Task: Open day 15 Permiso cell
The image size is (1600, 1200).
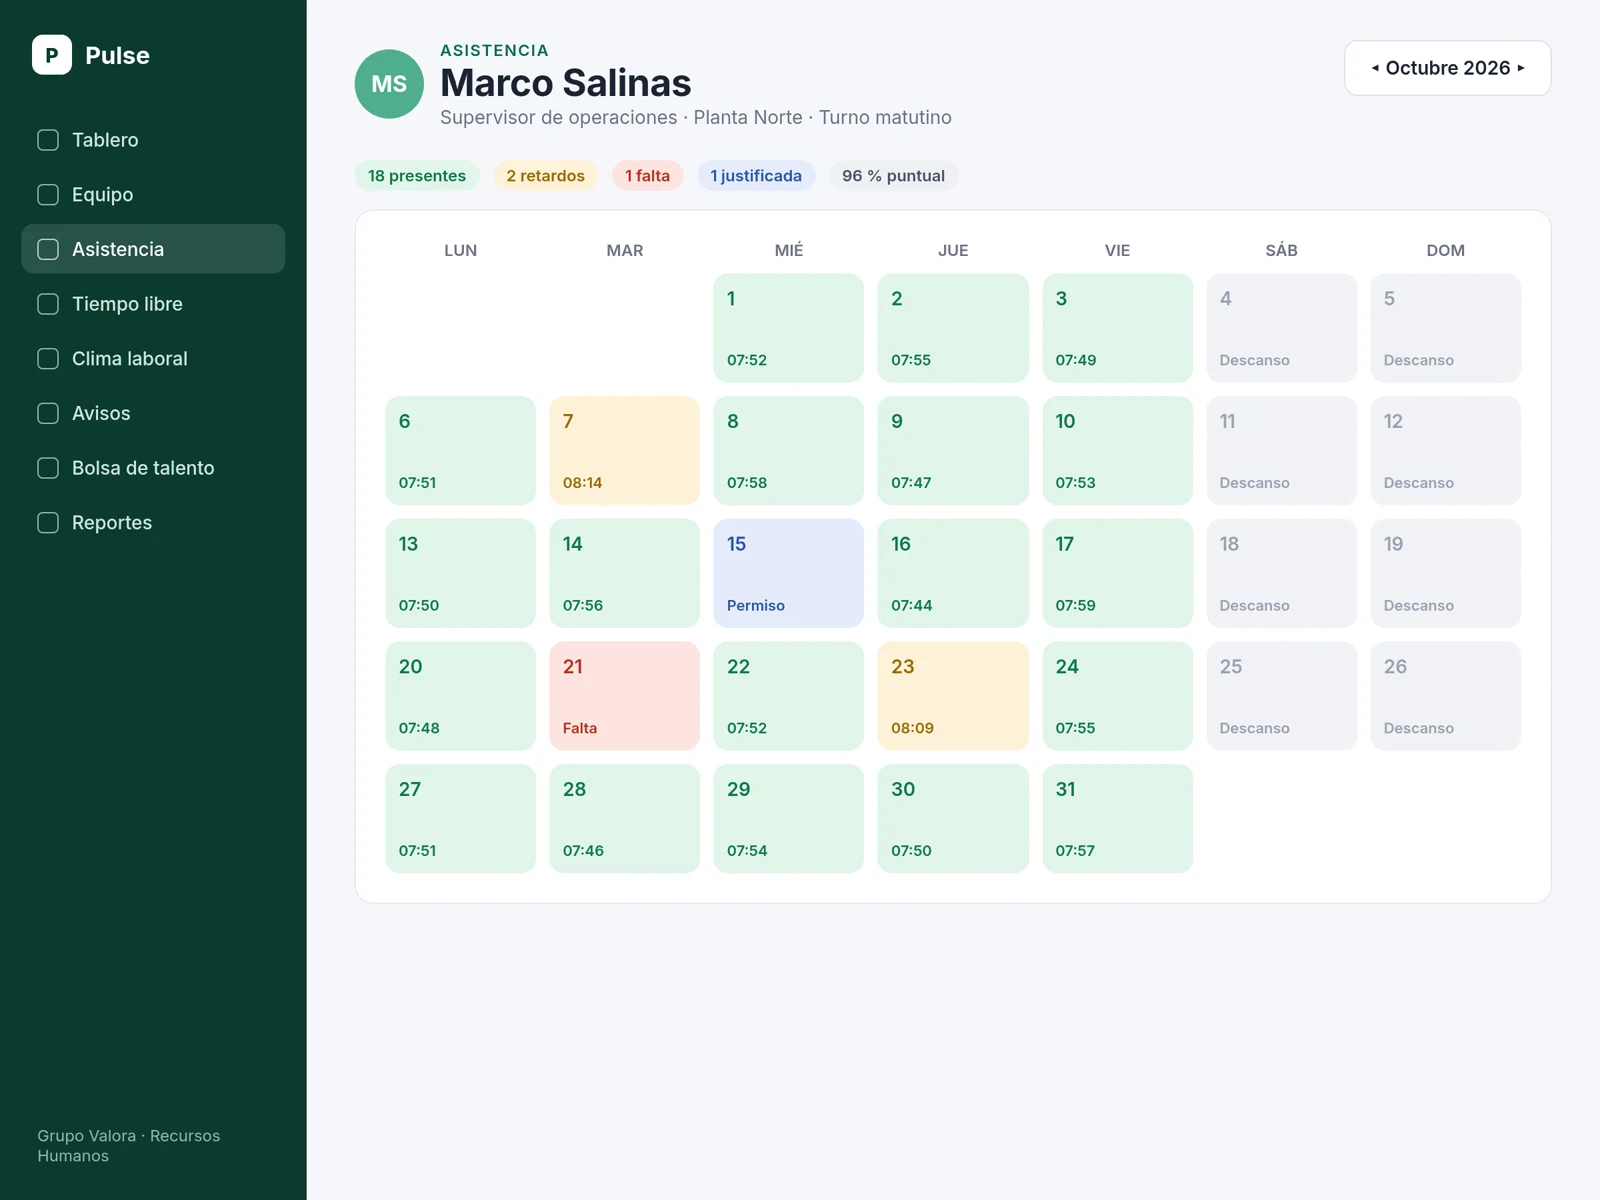Action: click(788, 573)
